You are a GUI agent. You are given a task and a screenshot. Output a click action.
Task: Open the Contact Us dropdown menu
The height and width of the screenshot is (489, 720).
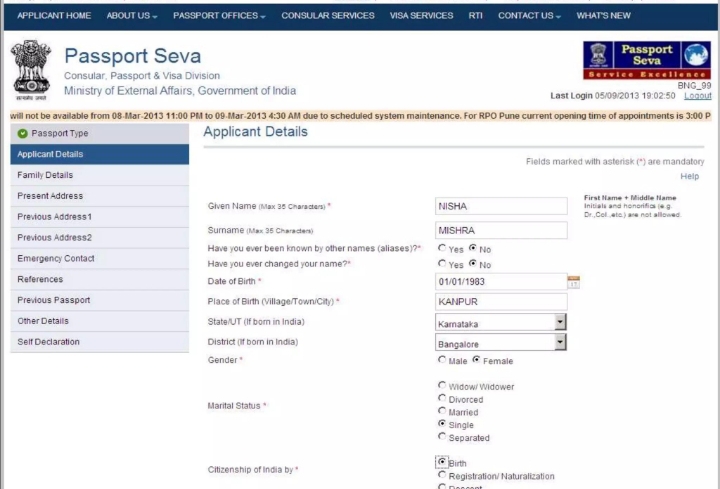pyautogui.click(x=529, y=16)
